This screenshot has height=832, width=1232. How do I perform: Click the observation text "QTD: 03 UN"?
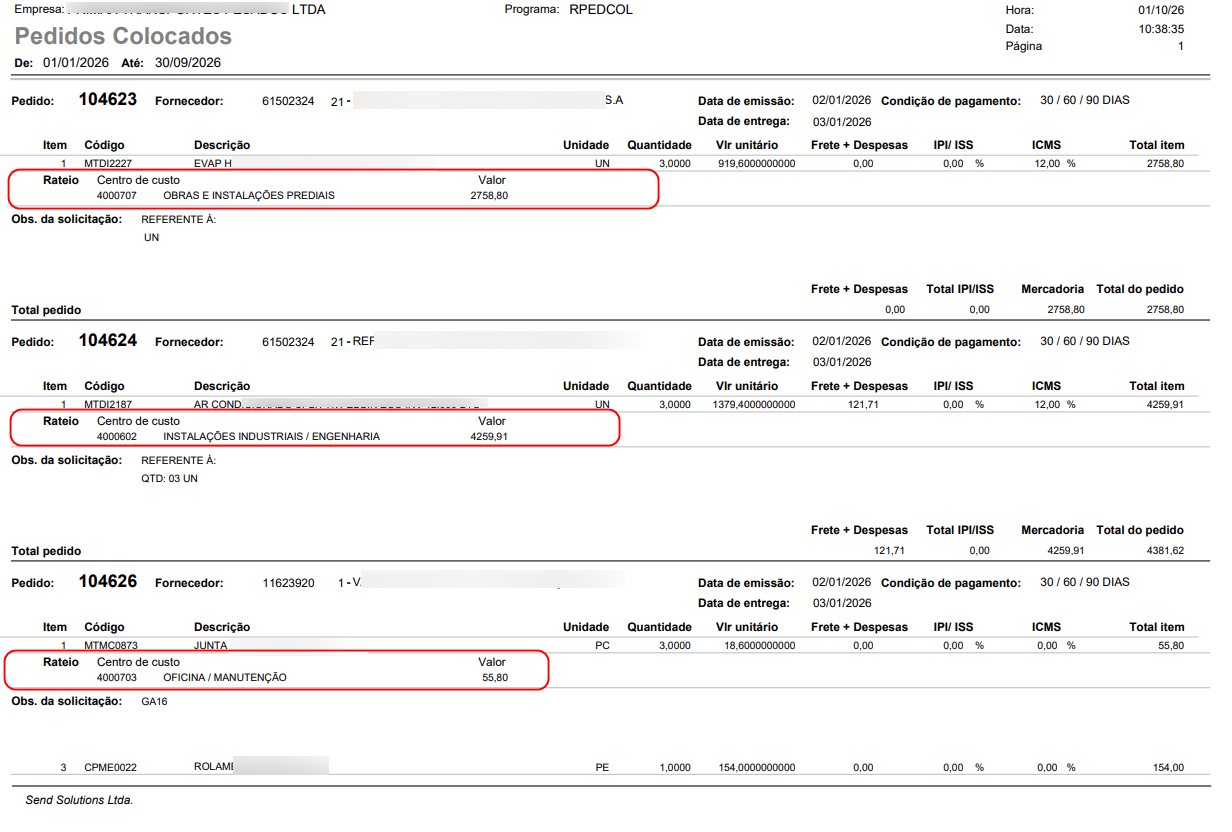point(169,478)
